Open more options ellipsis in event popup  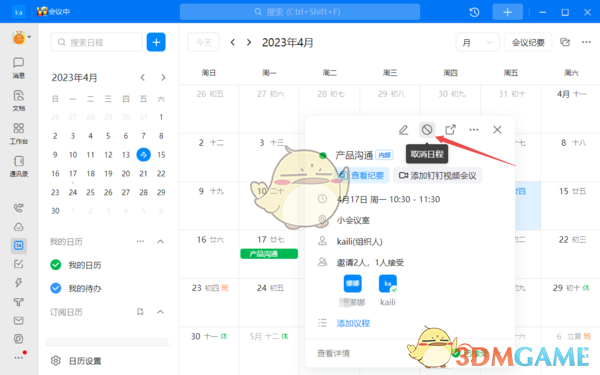(474, 130)
